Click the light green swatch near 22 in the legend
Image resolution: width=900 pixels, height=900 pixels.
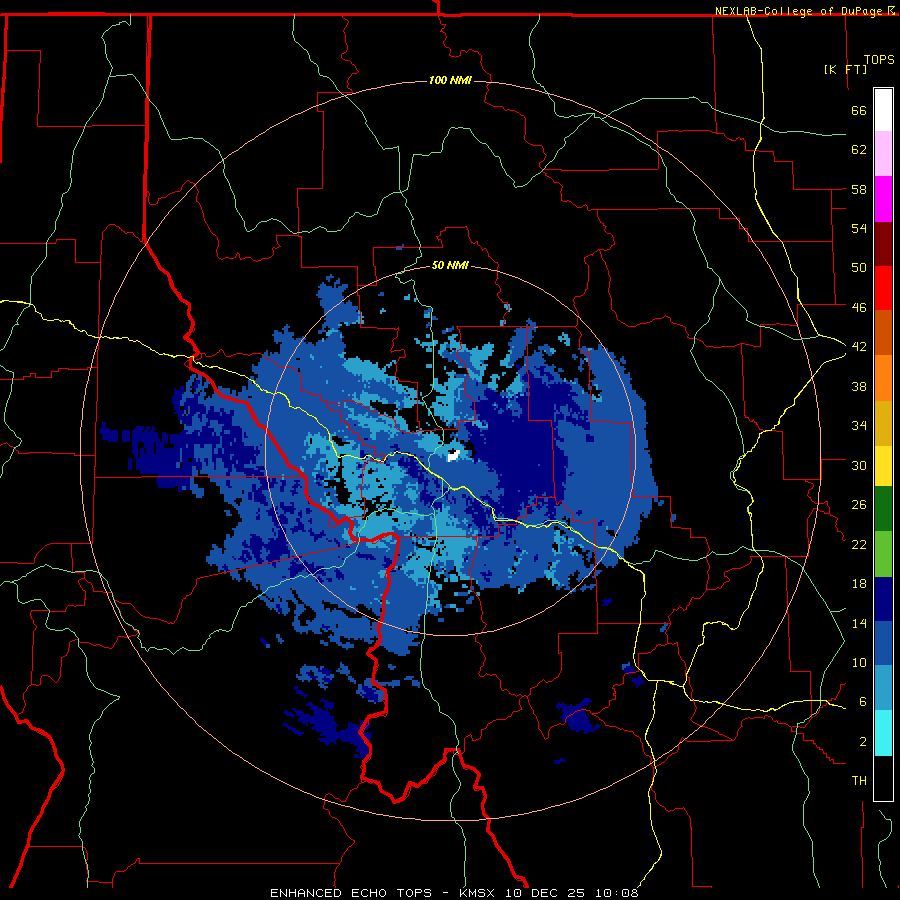[x=883, y=554]
